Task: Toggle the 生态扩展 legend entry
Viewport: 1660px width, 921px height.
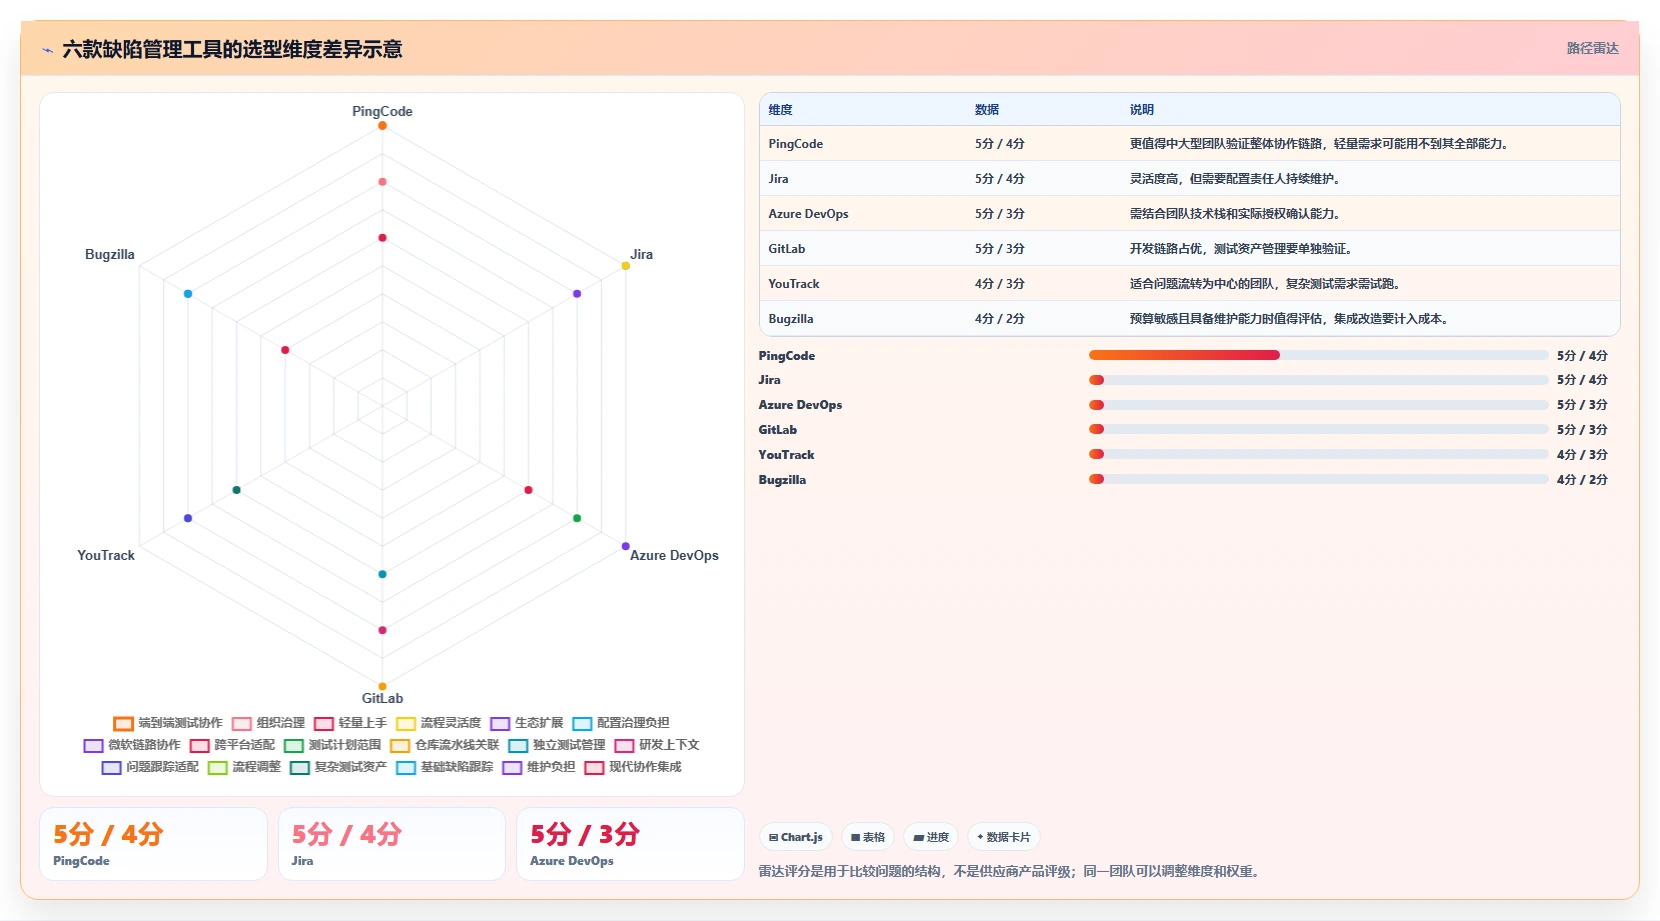Action: tap(526, 723)
